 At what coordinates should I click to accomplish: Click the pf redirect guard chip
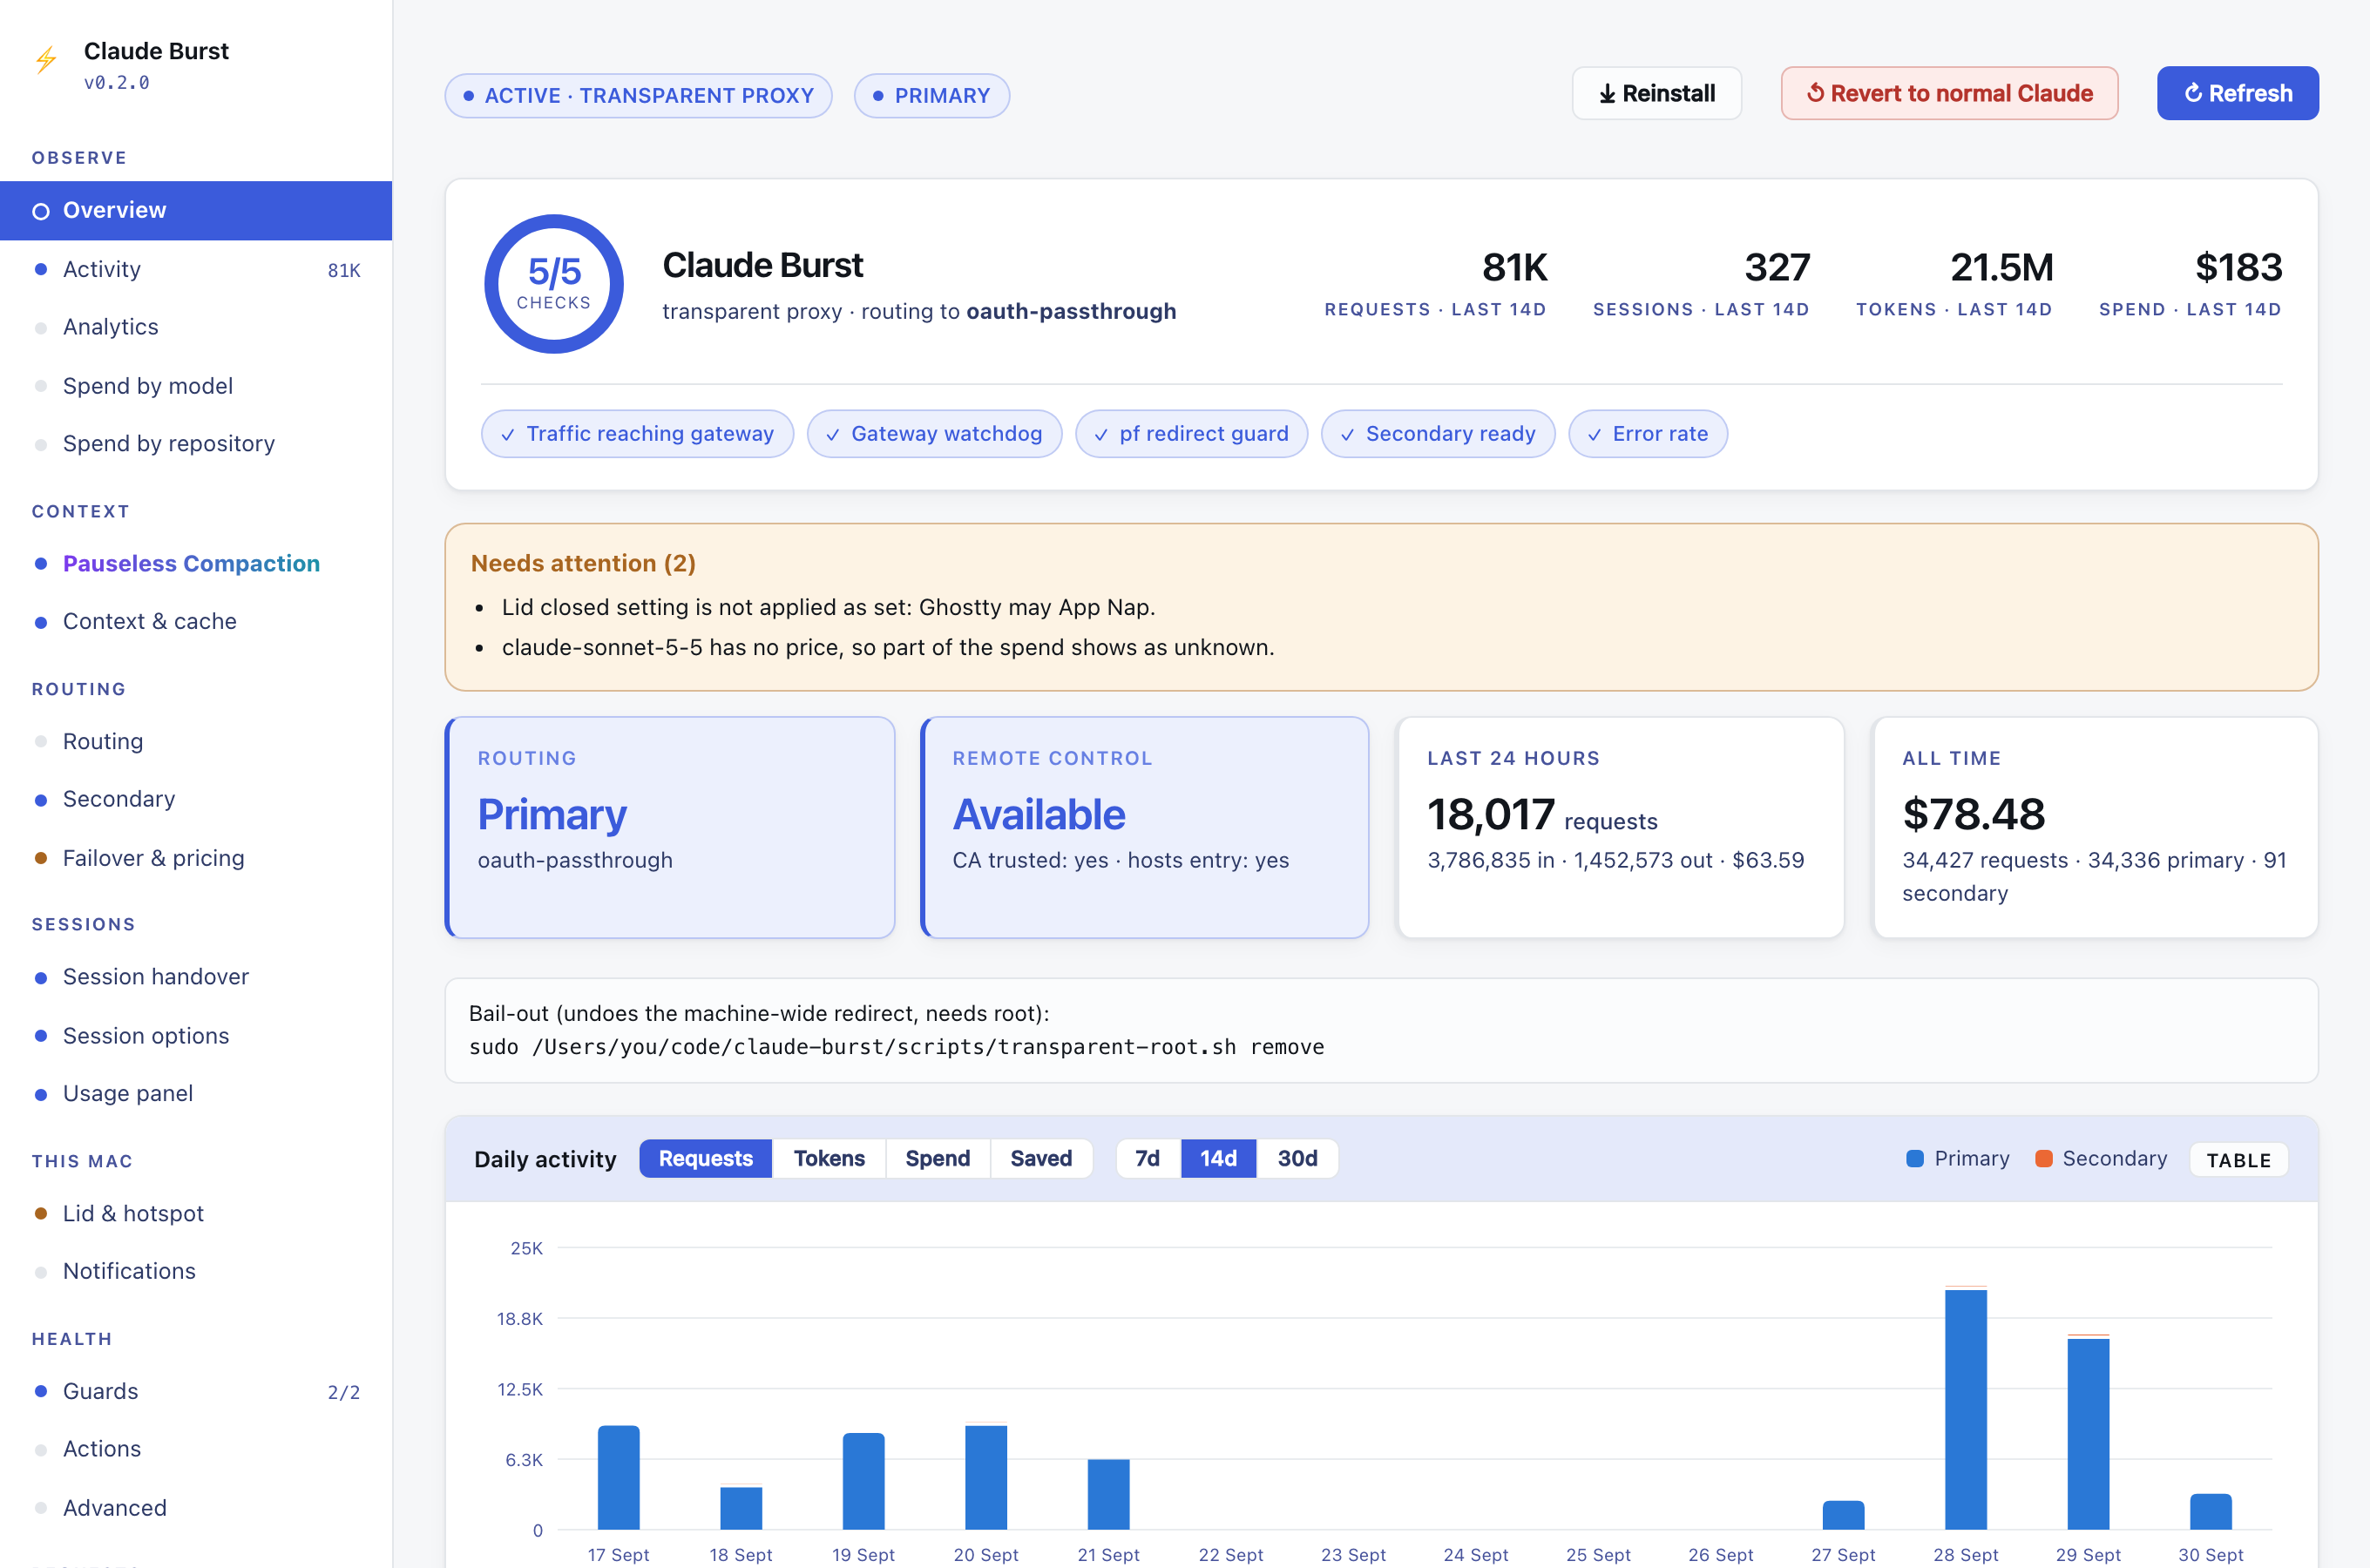click(x=1192, y=434)
